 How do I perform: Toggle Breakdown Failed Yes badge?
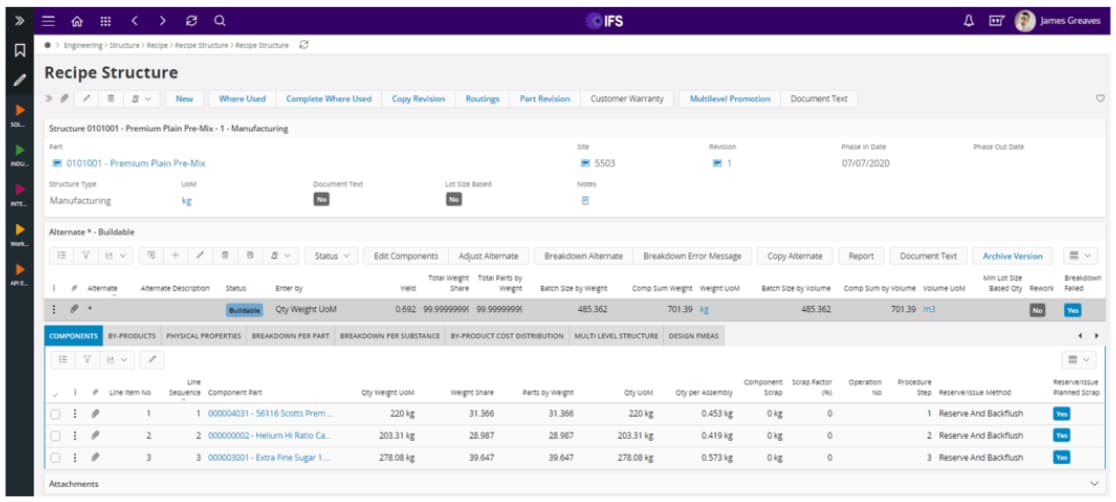click(1073, 310)
